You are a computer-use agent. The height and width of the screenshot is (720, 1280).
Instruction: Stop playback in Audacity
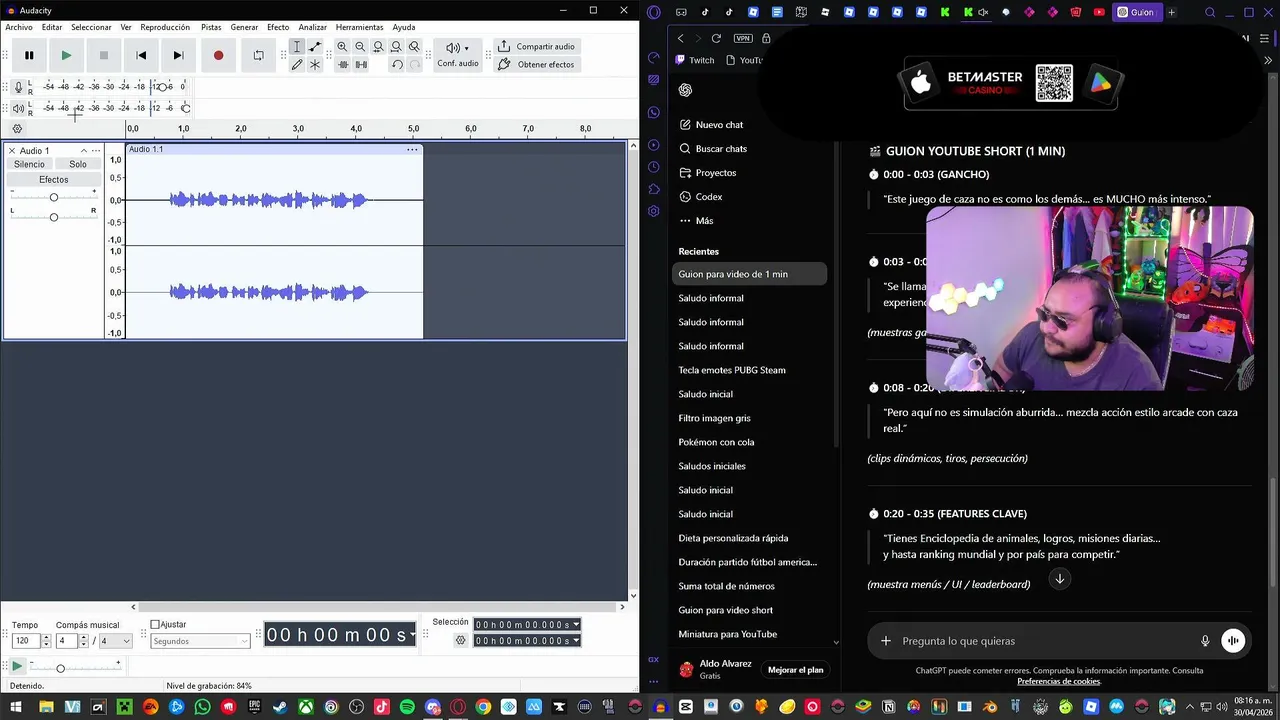point(103,55)
